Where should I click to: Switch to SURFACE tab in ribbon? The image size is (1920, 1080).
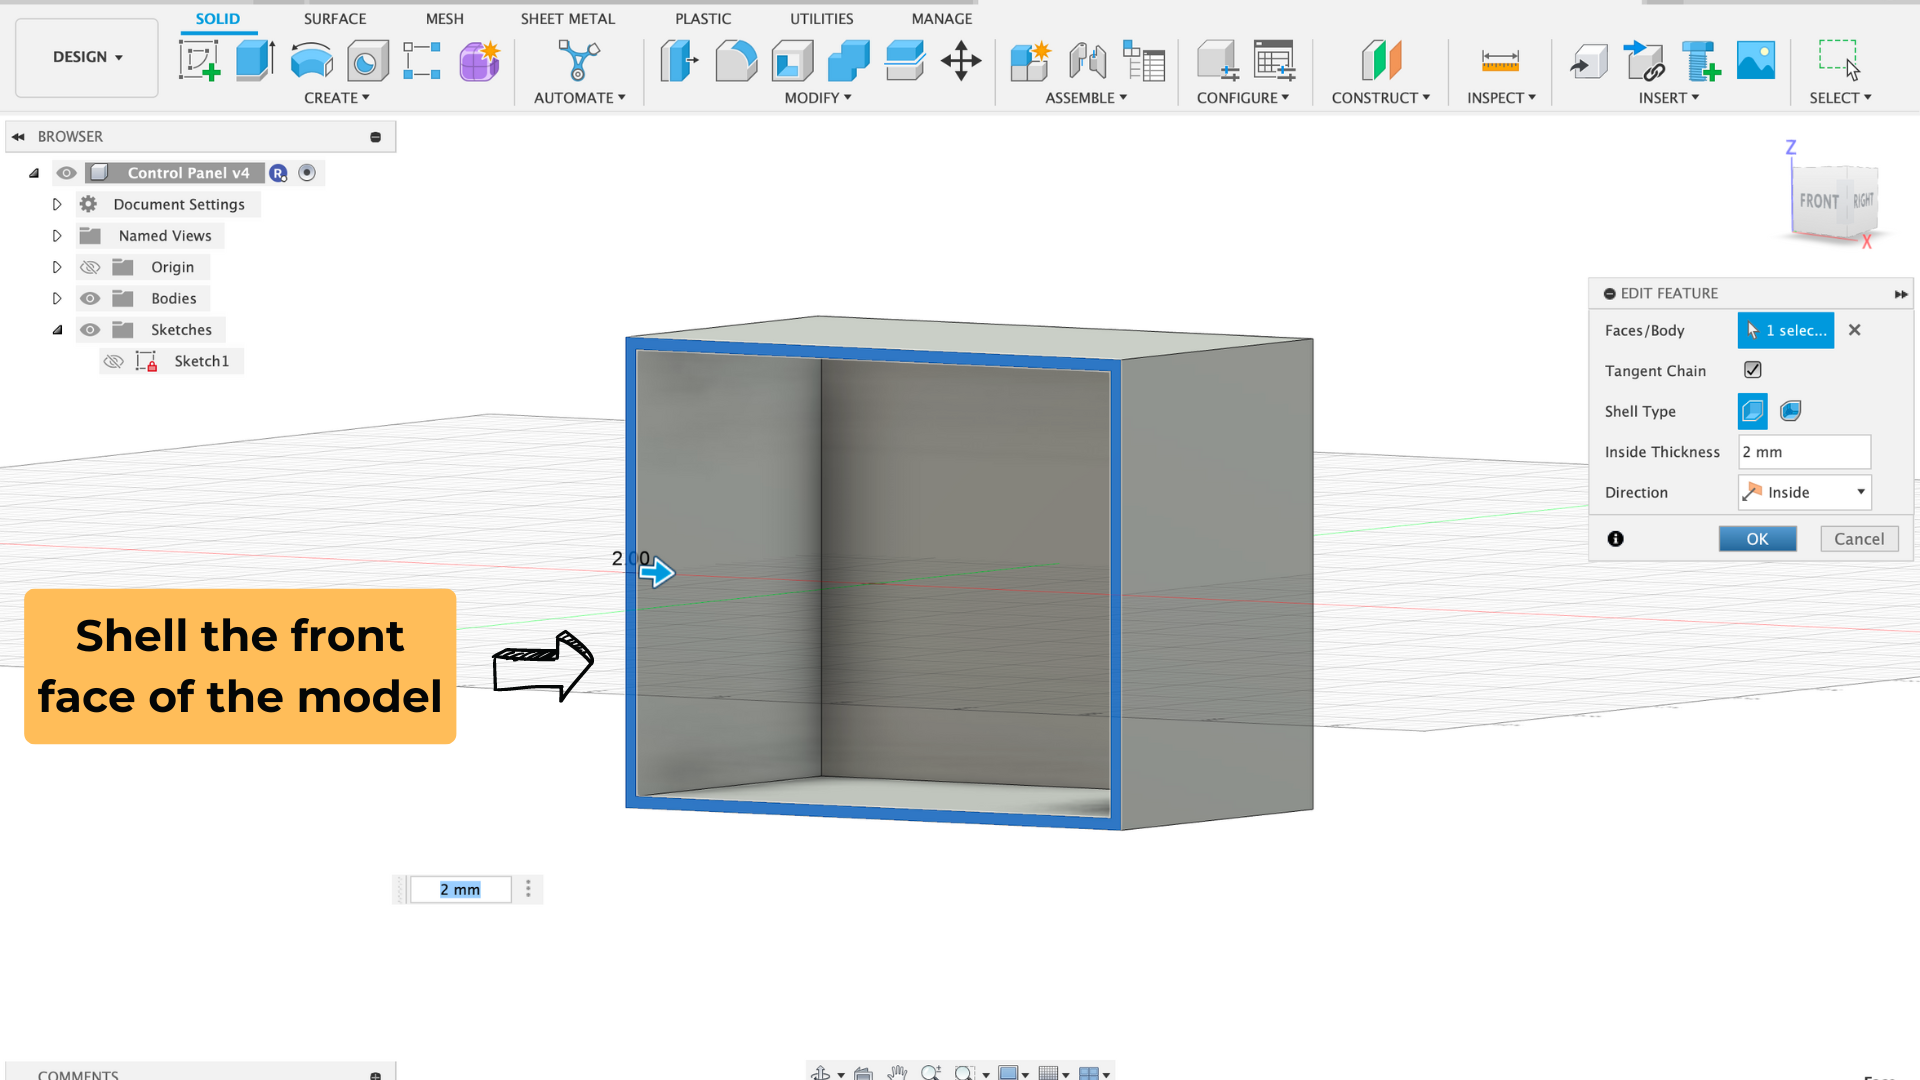(x=334, y=17)
